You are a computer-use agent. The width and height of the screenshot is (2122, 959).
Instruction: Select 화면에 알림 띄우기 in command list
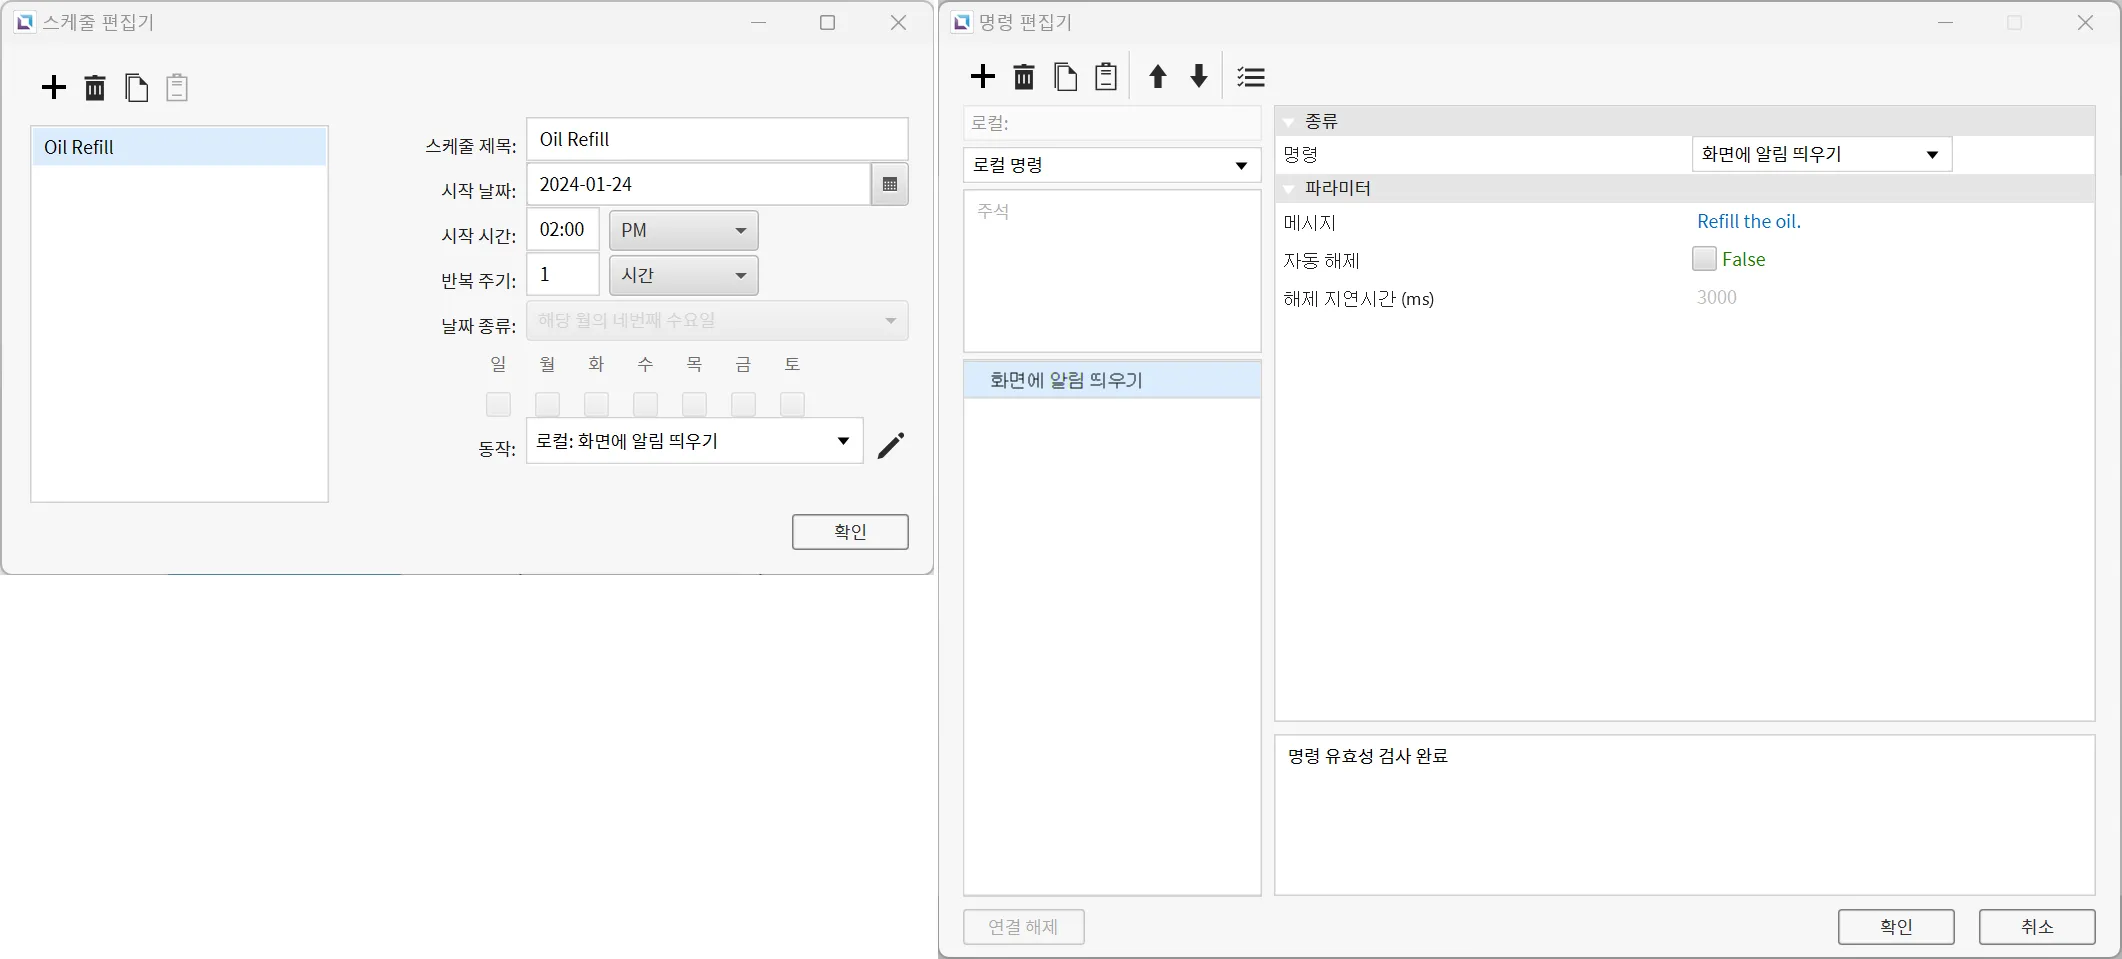pyautogui.click(x=1111, y=380)
